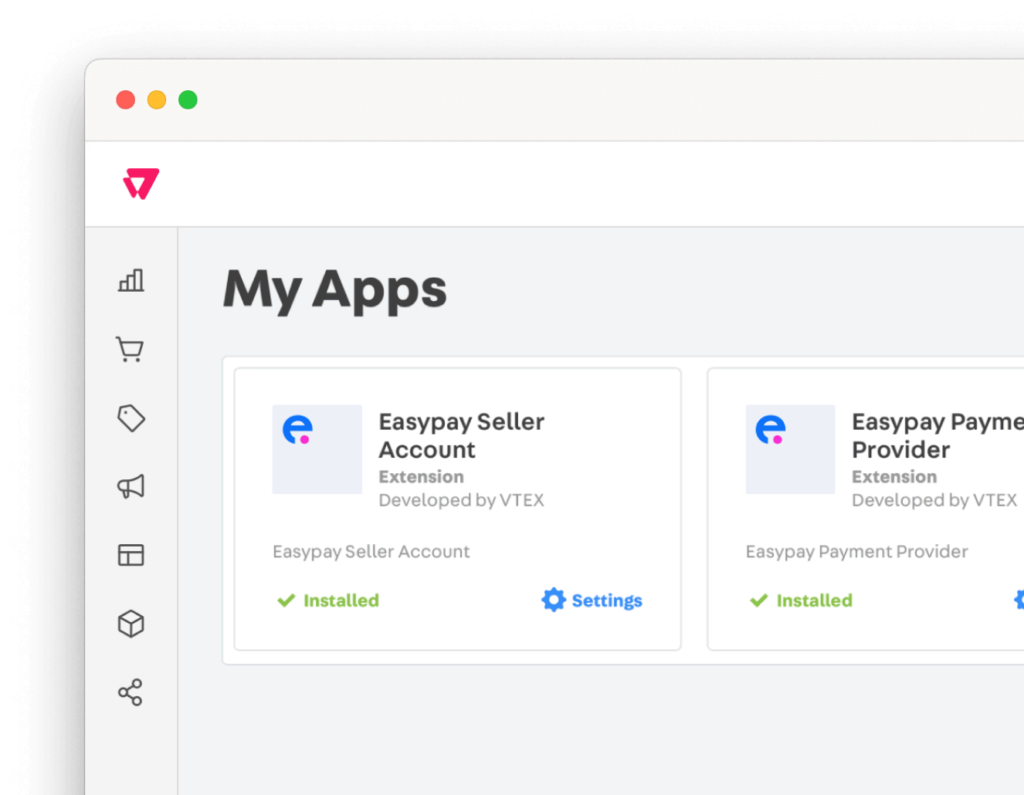Click Installed status on Easypay Payment Provider
Image resolution: width=1024 pixels, height=795 pixels.
pyautogui.click(x=813, y=601)
